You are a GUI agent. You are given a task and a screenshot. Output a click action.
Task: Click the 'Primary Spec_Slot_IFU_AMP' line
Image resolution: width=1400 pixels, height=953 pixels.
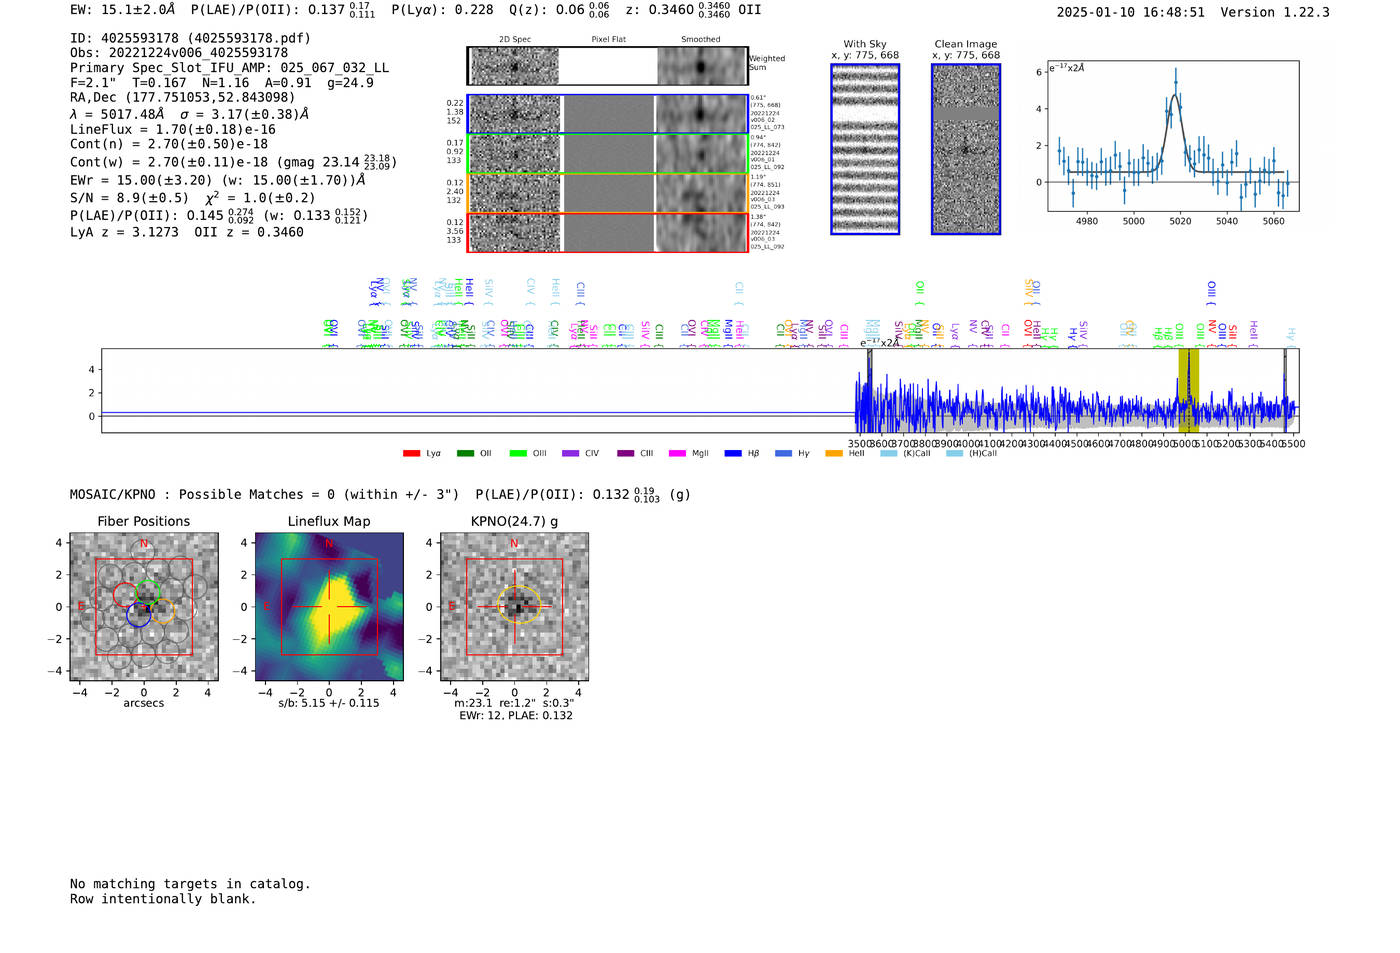229,68
